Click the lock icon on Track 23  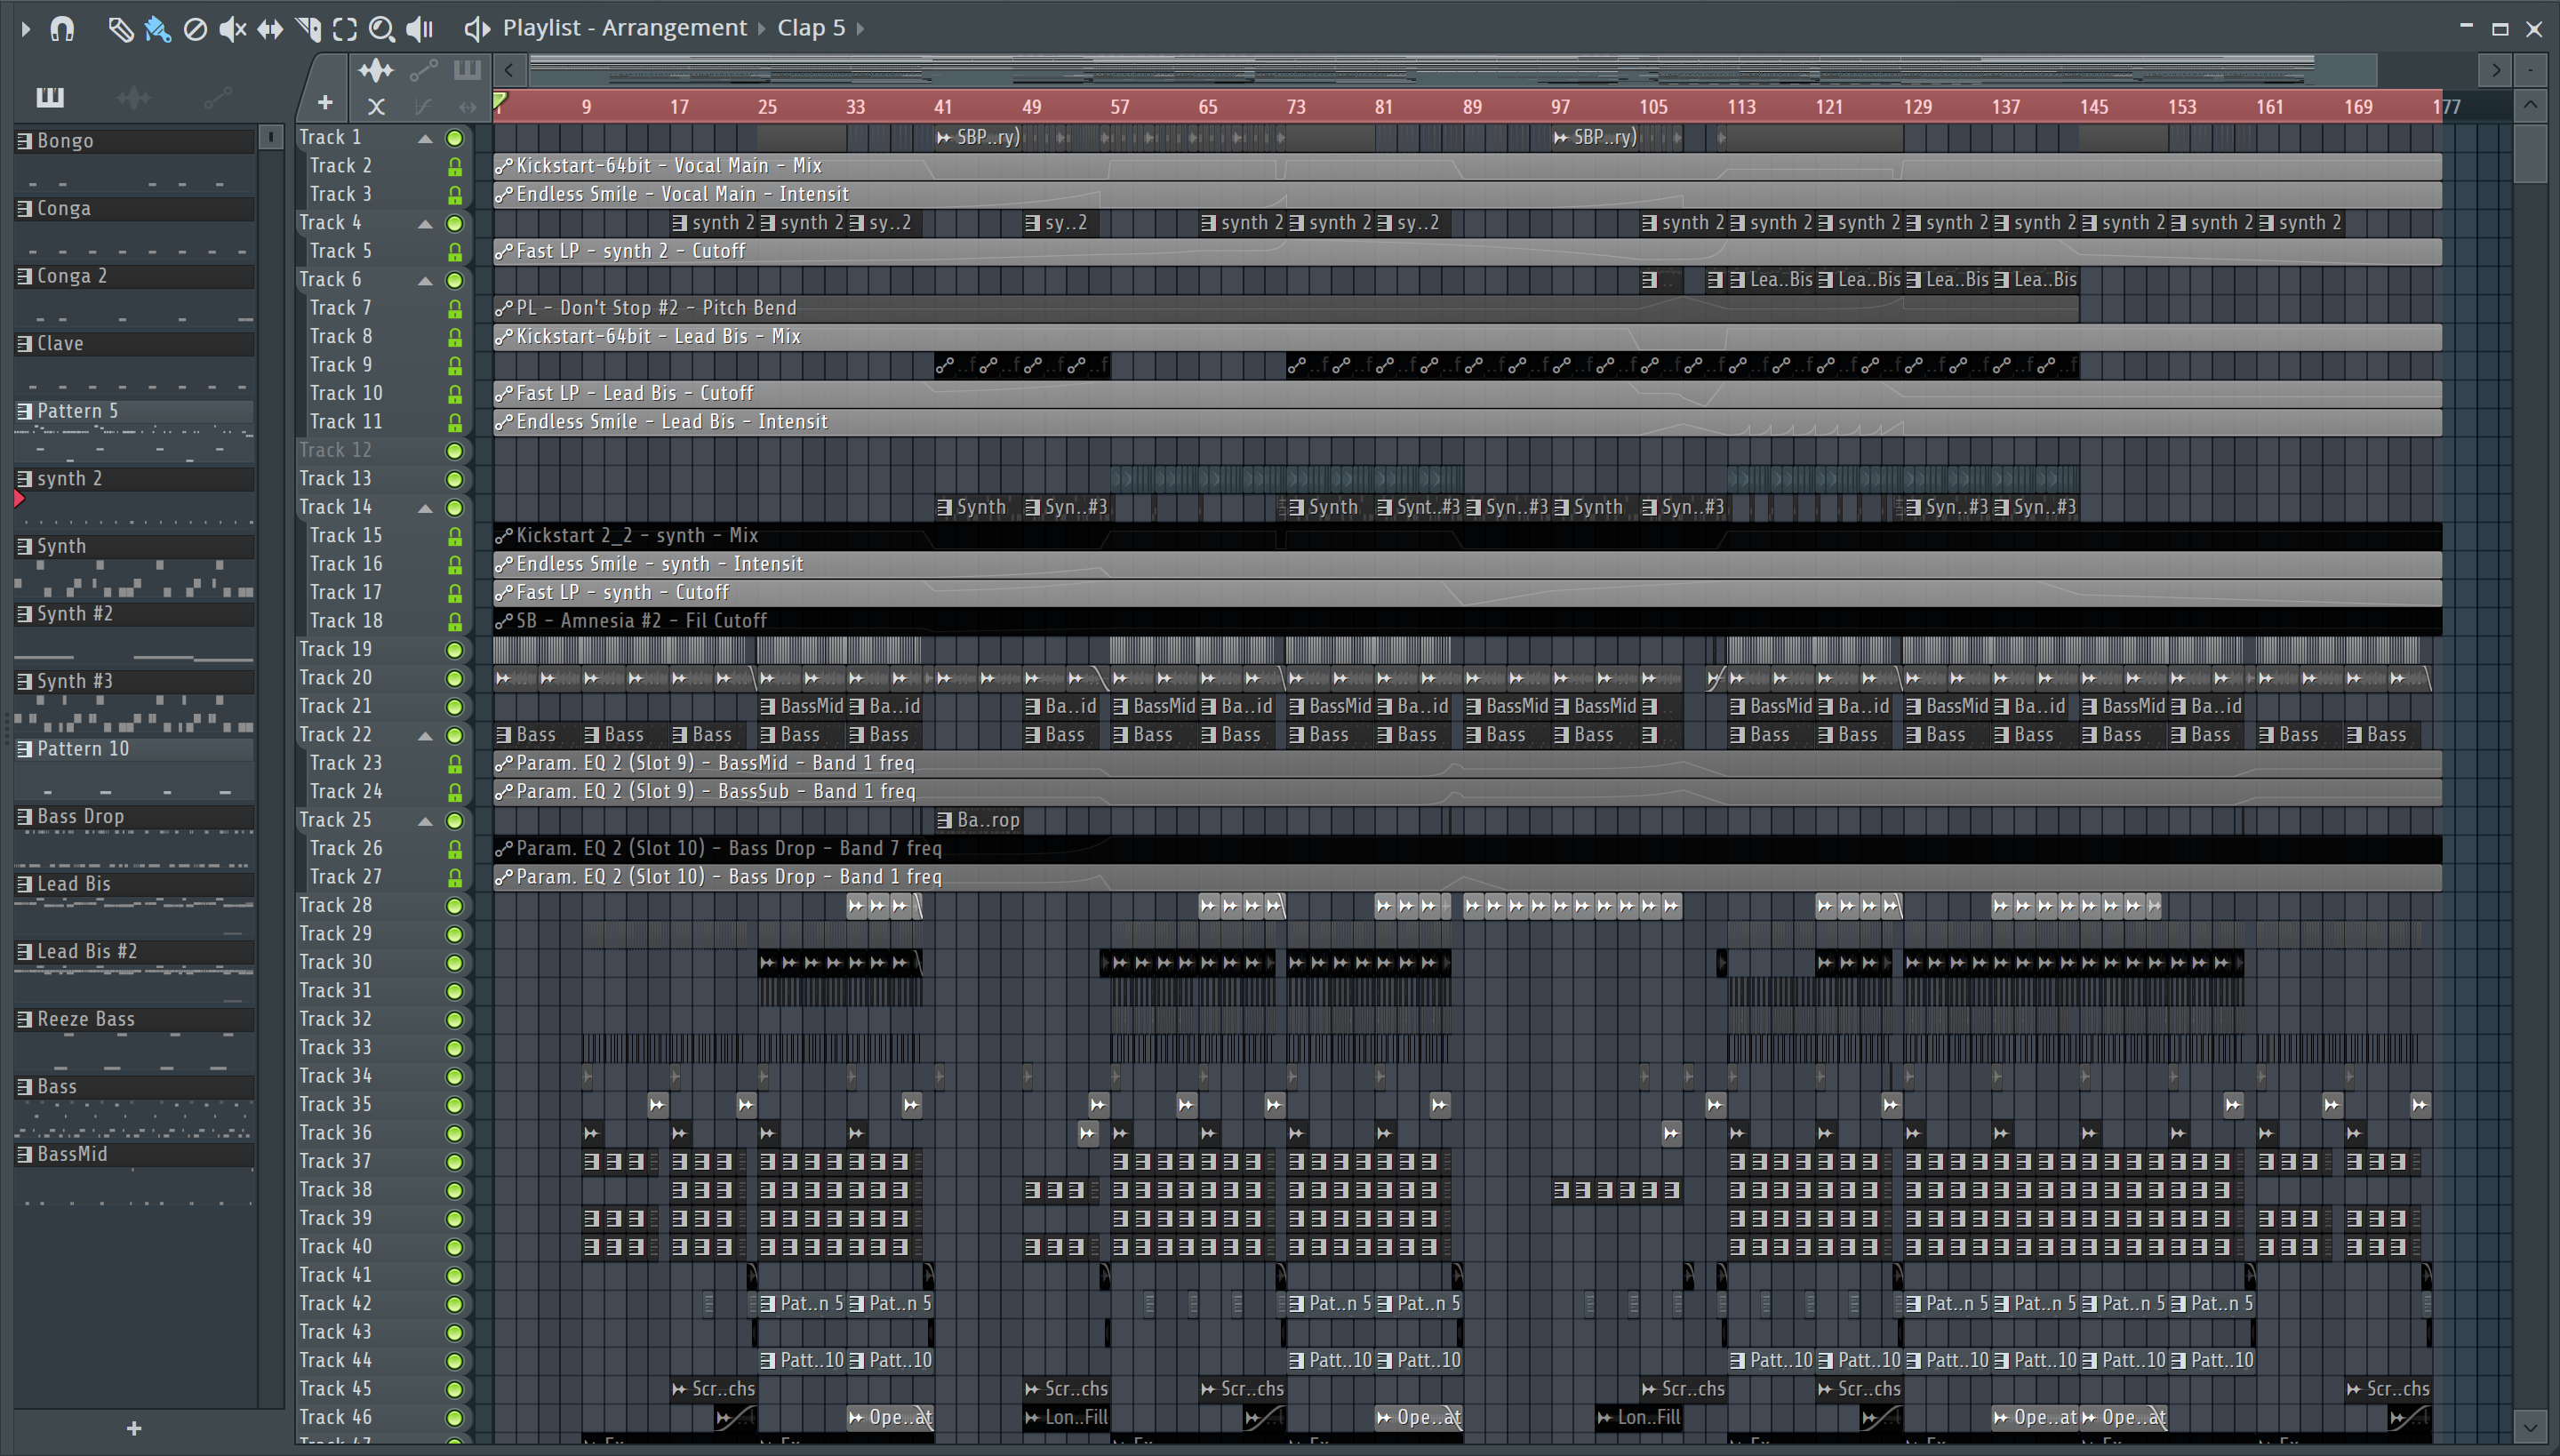coord(455,764)
